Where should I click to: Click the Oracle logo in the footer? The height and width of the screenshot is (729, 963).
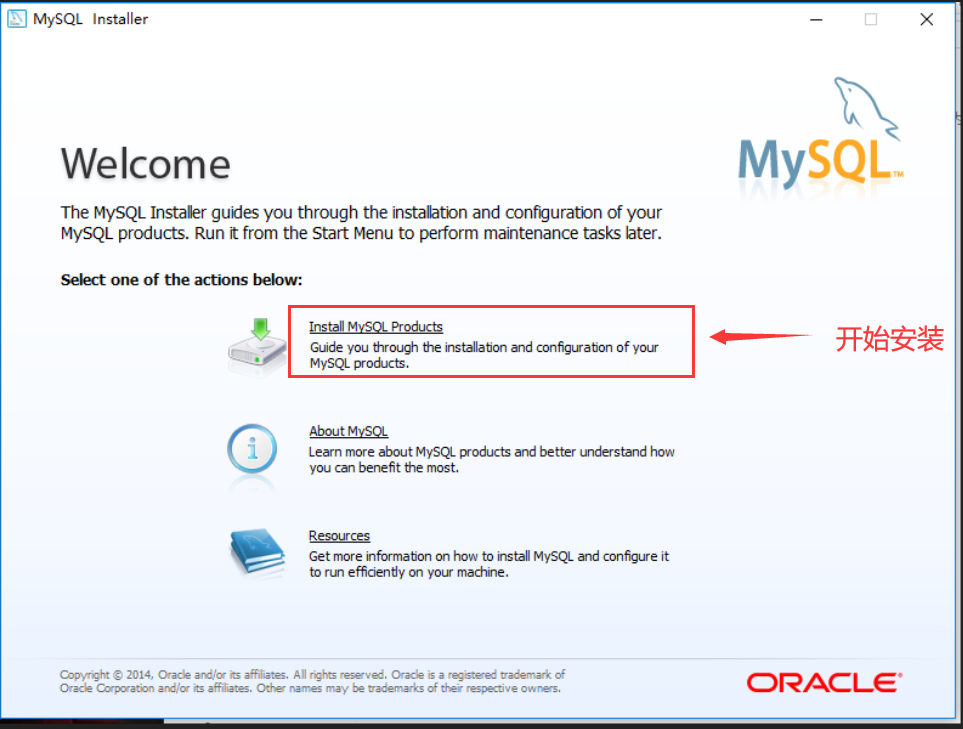[x=824, y=682]
